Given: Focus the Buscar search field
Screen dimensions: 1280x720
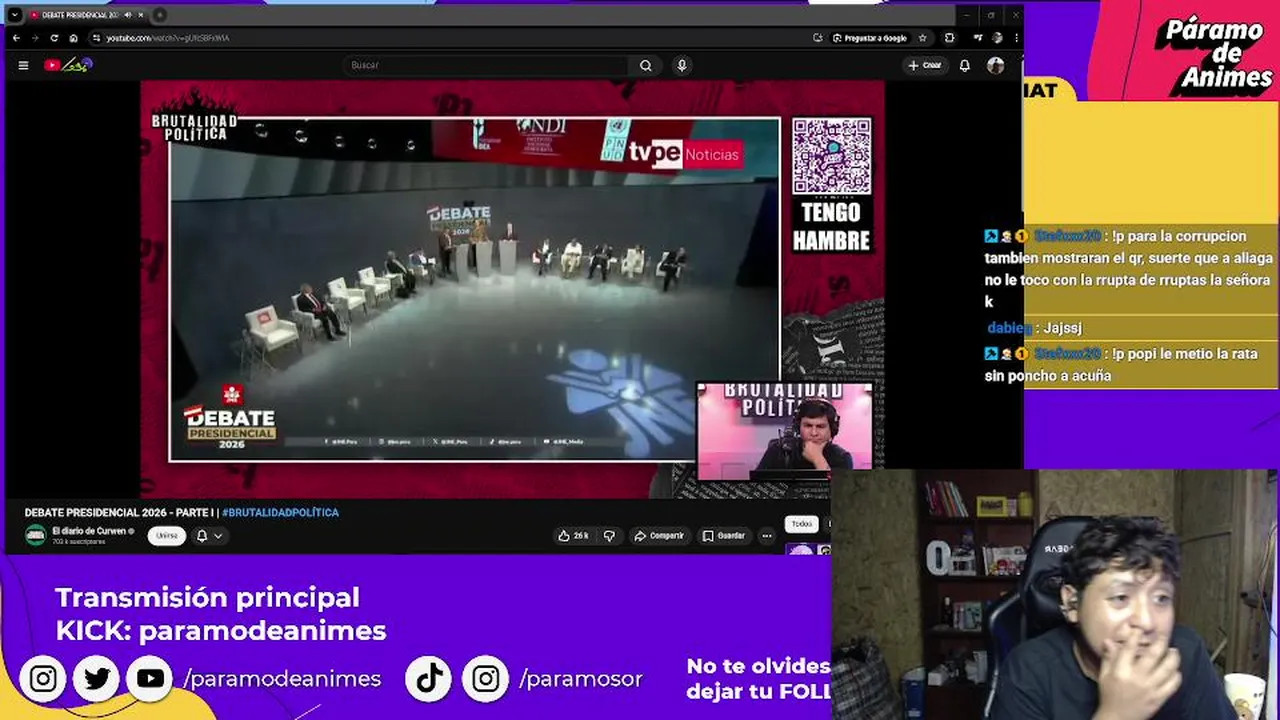Looking at the screenshot, I should pyautogui.click(x=485, y=65).
